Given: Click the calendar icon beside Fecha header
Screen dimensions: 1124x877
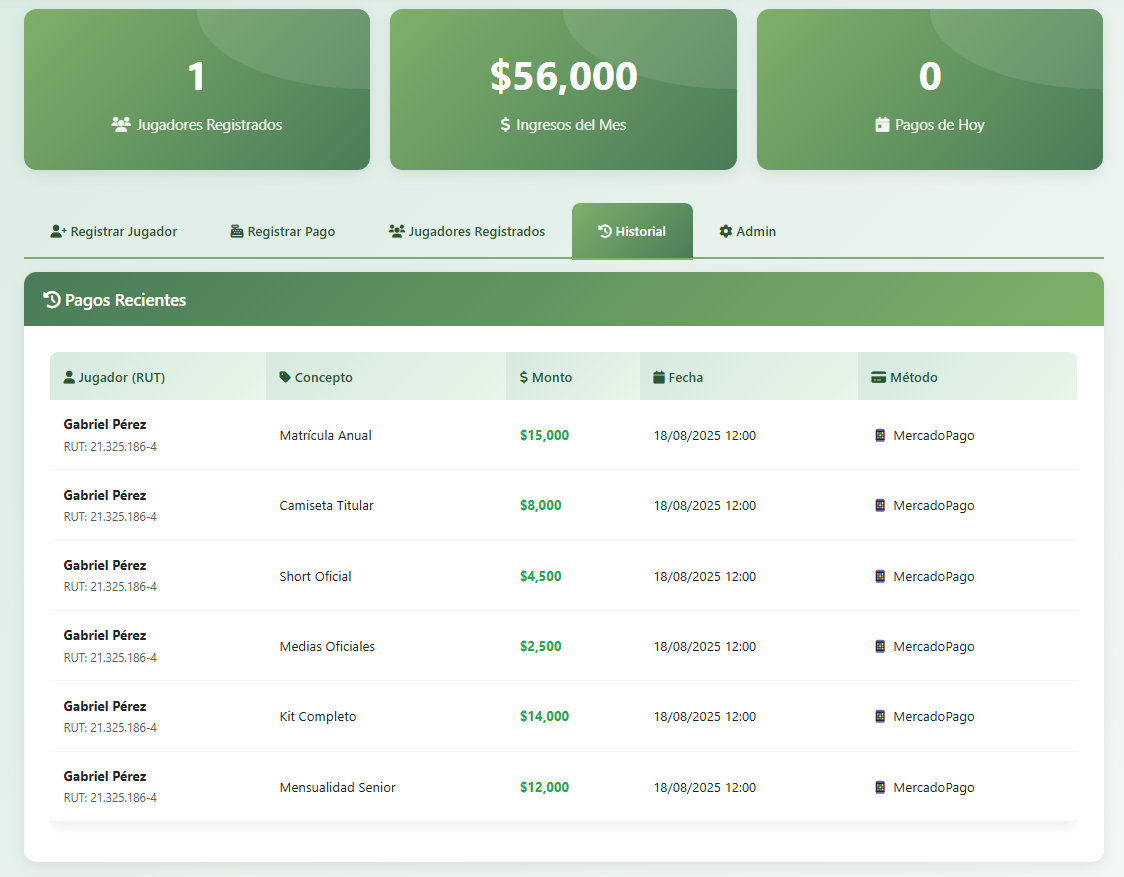Looking at the screenshot, I should pos(659,377).
